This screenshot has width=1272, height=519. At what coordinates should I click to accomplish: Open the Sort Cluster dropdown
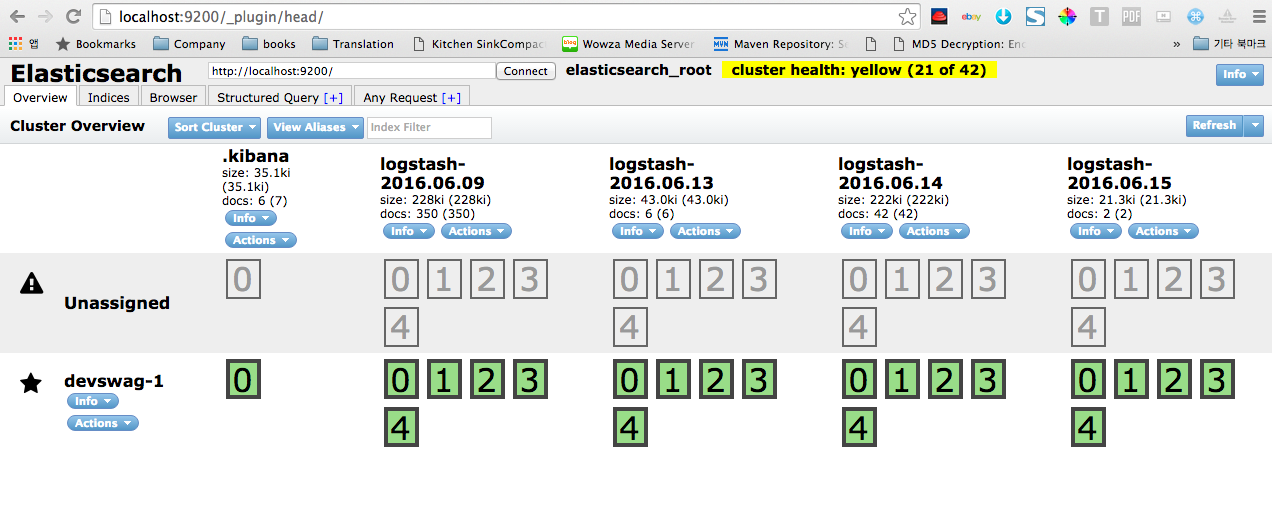pos(214,127)
